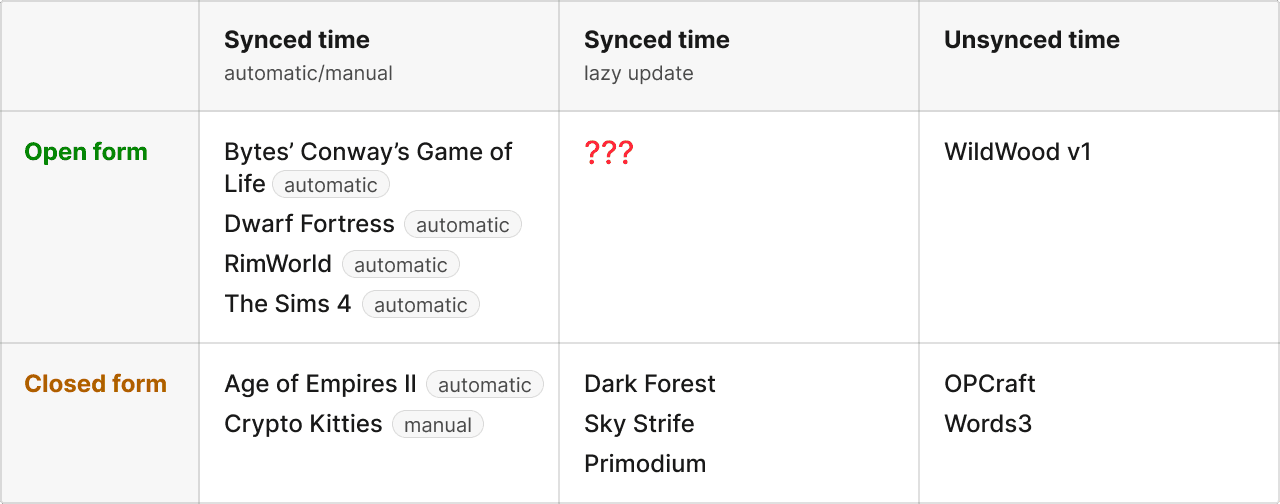The image size is (1280, 504).
Task: Select the Sky Strife entry
Action: (x=639, y=424)
